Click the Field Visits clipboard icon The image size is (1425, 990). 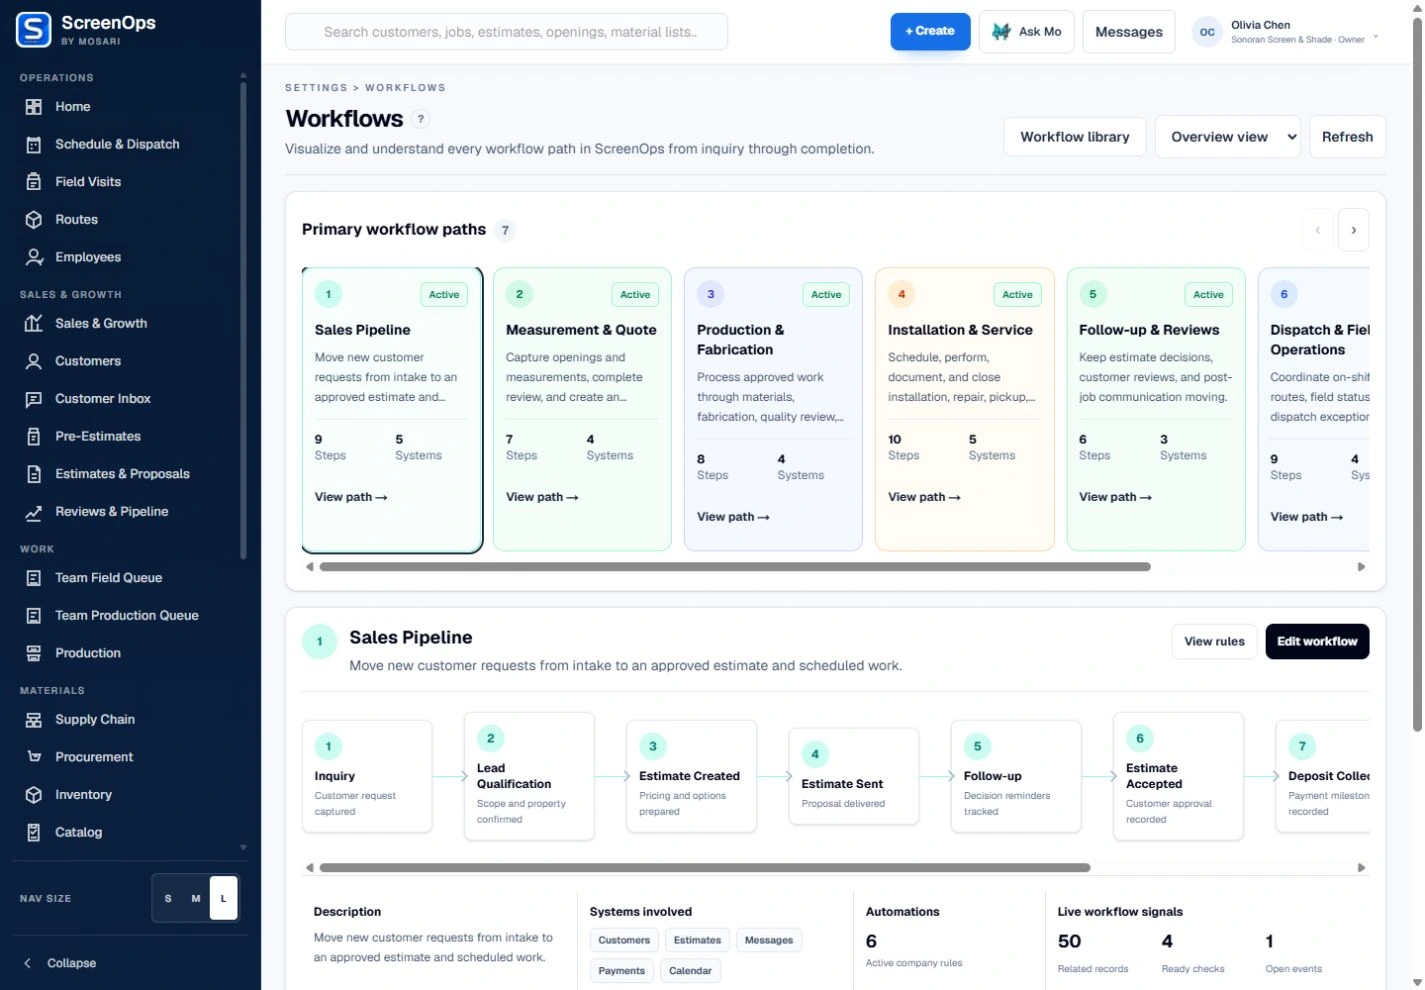[x=33, y=182]
